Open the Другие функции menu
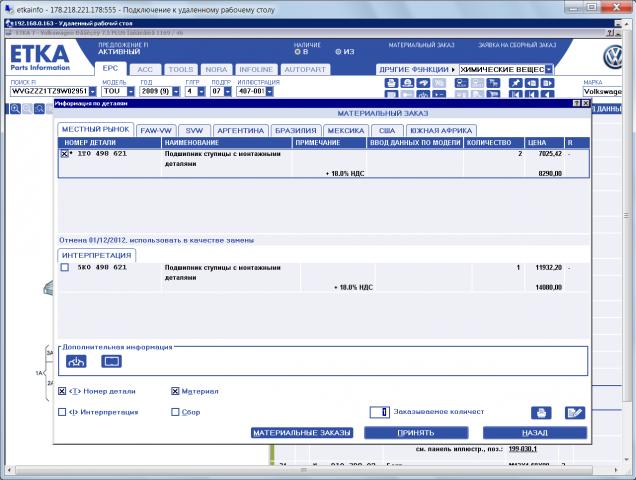The height and width of the screenshot is (480, 636). [417, 69]
